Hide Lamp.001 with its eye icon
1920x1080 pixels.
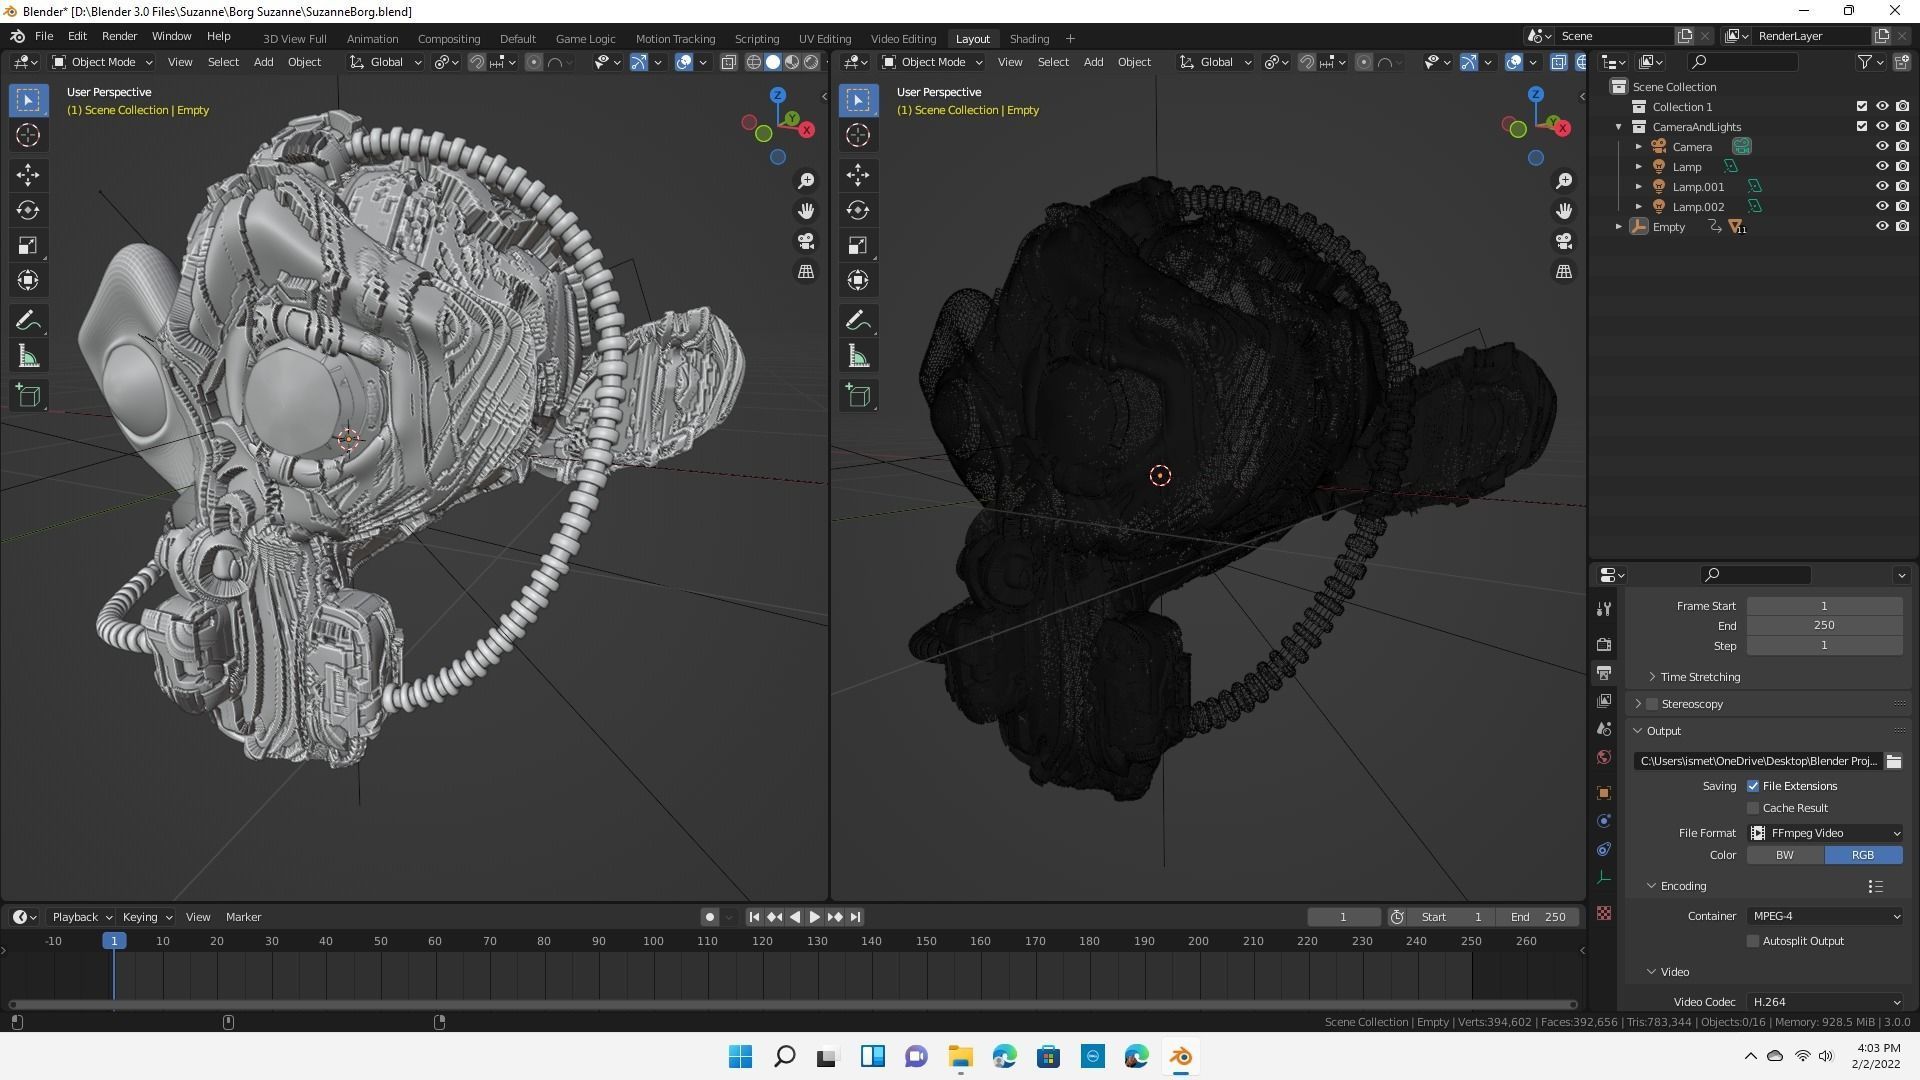1881,186
